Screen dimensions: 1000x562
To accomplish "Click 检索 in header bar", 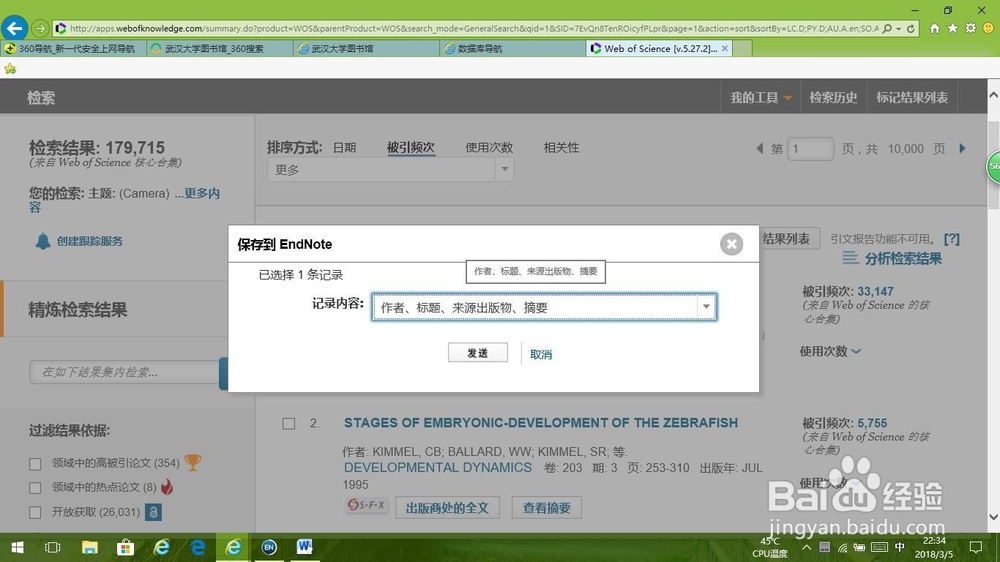I will 41,98.
